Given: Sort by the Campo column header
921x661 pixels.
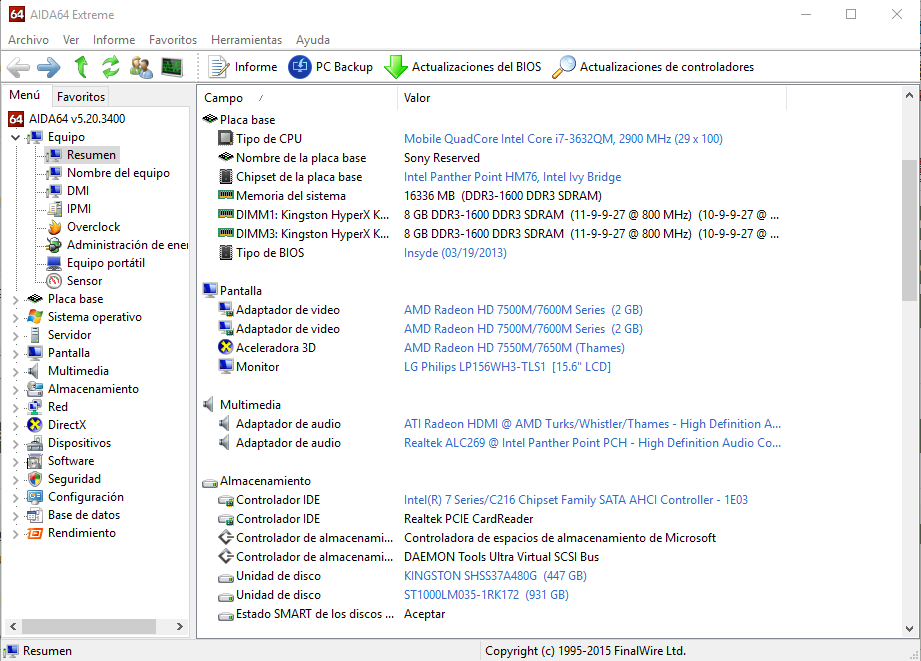Looking at the screenshot, I should click(224, 98).
